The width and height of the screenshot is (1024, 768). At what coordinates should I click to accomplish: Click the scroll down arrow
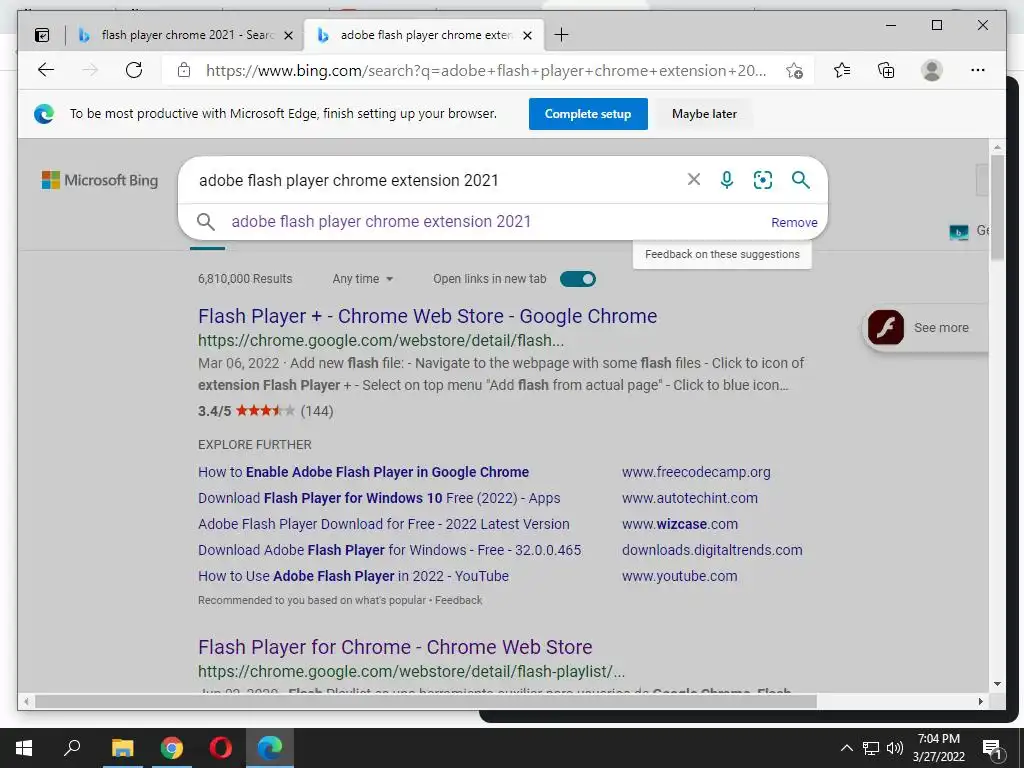(x=997, y=684)
